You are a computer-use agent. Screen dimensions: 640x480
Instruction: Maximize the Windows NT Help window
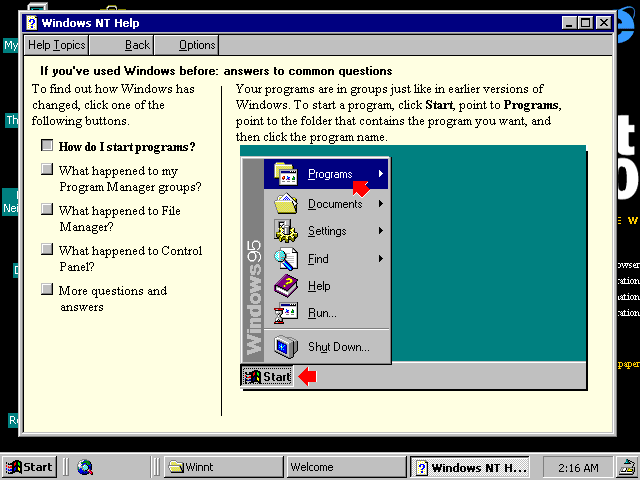585,23
